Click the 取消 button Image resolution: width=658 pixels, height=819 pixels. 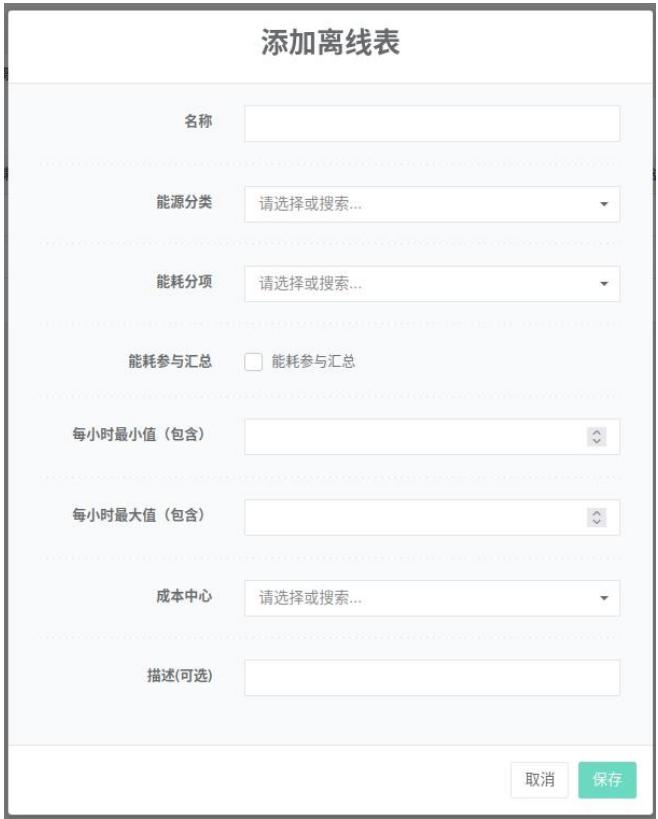pyautogui.click(x=540, y=780)
